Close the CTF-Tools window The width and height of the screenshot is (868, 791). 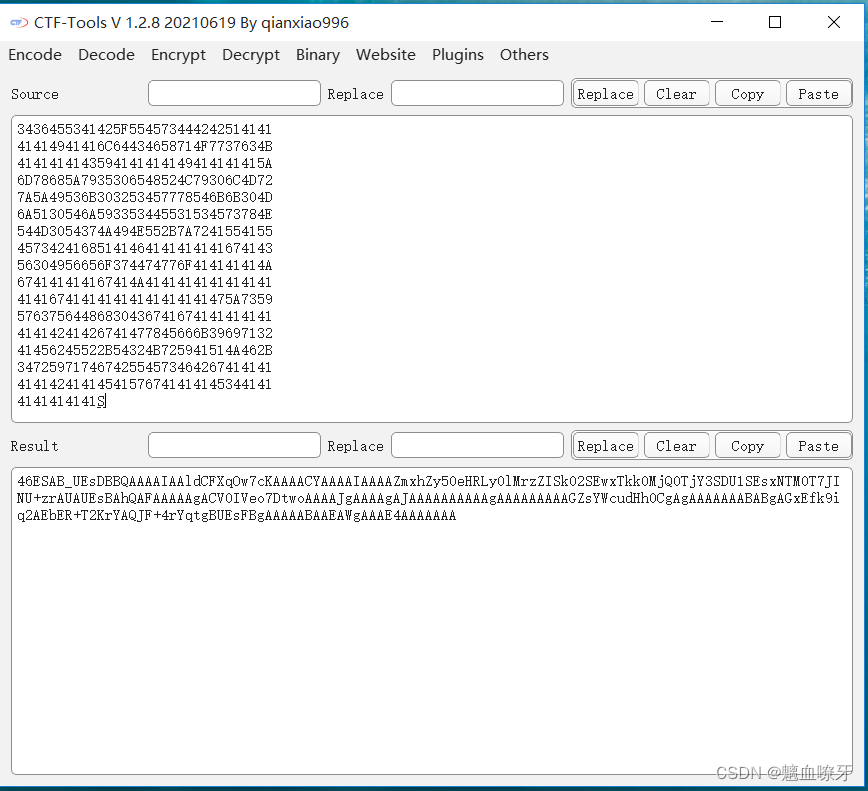click(834, 22)
